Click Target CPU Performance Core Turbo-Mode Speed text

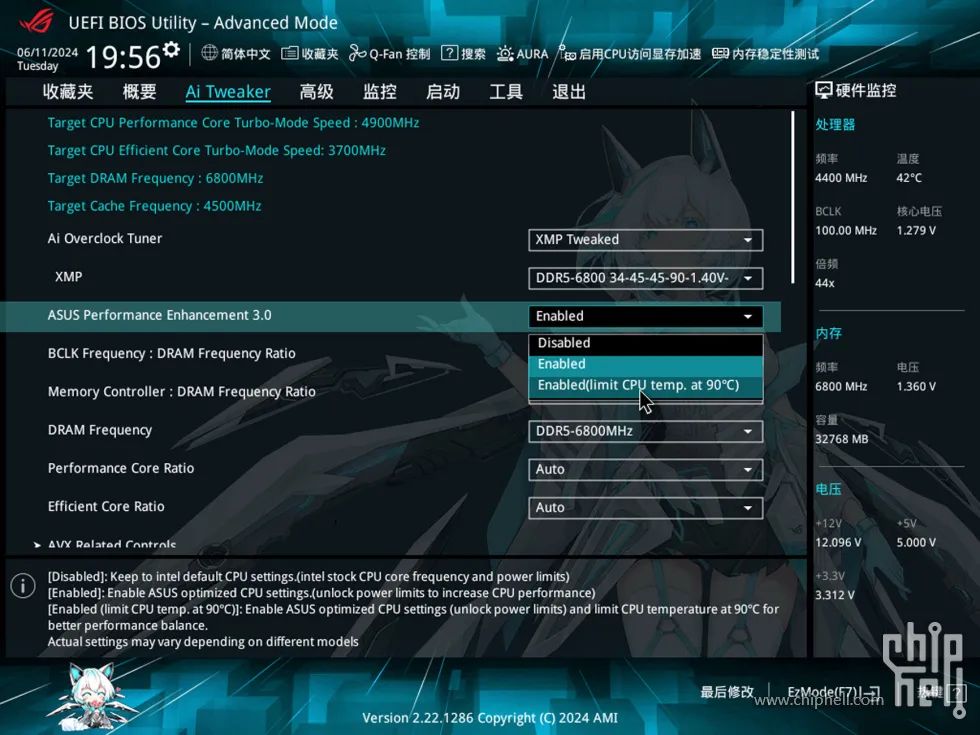[x=233, y=122]
